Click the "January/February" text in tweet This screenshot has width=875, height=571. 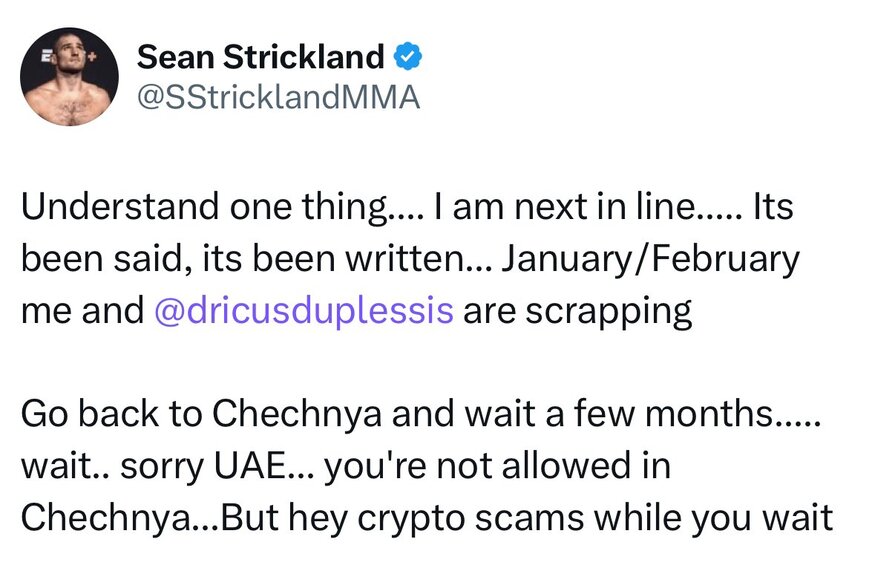pos(651,260)
